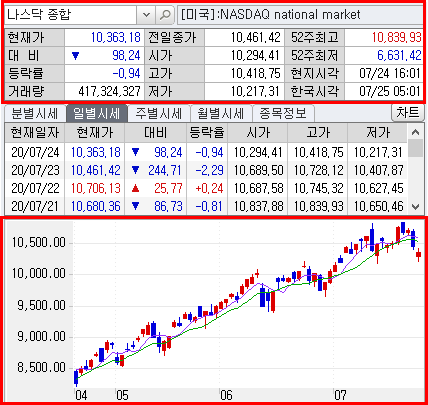The width and height of the screenshot is (428, 405).
Task: Select the 20/07/22 row with red price
Action: (206, 188)
